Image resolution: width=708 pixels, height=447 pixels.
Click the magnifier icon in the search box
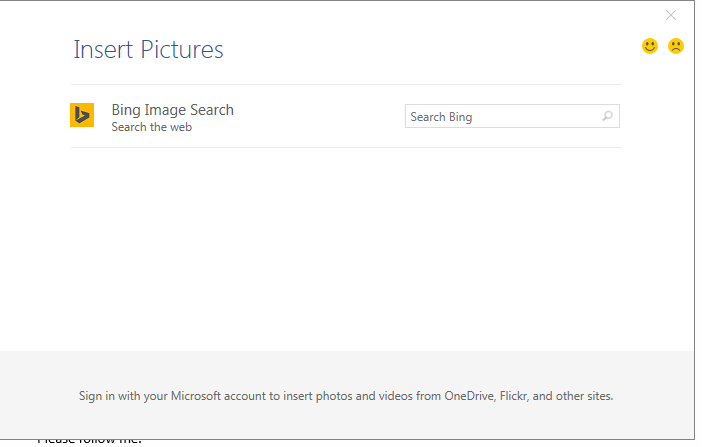(607, 117)
